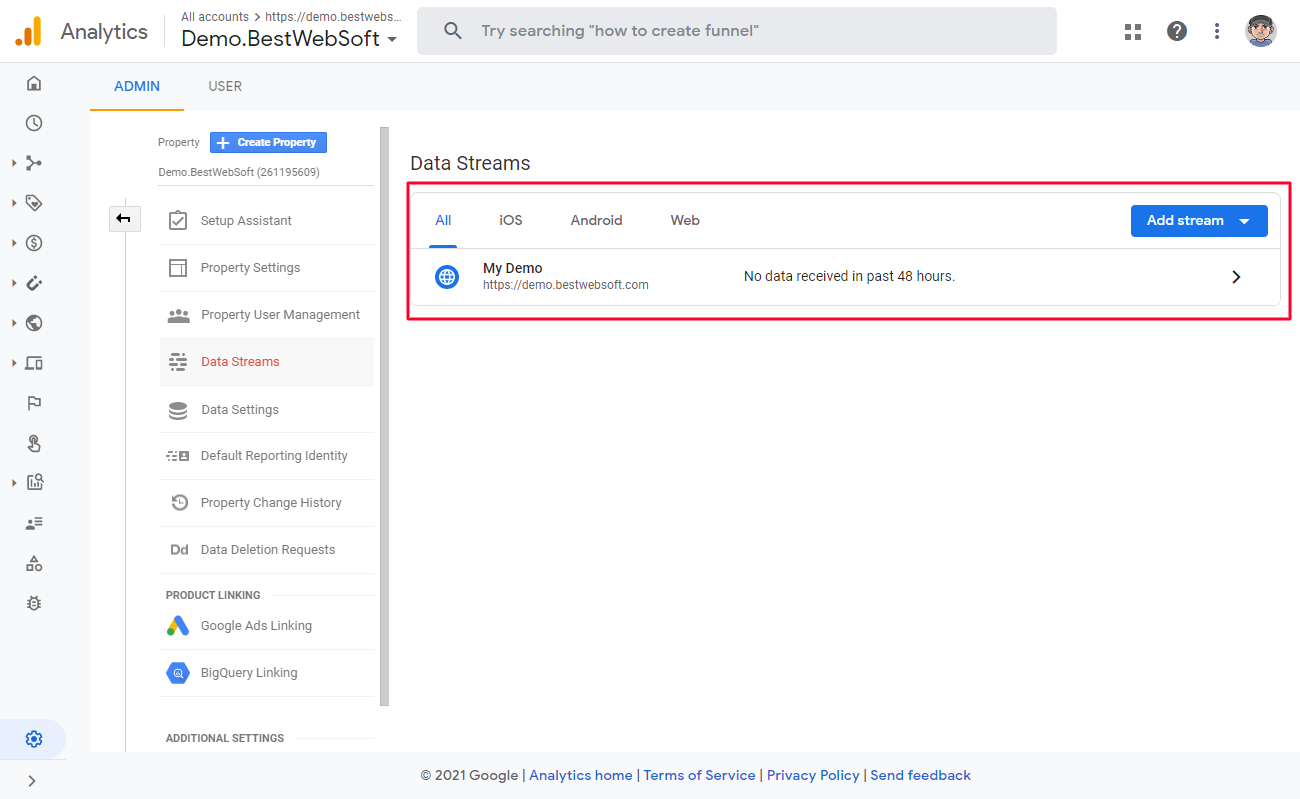Expand the Tech devices section triangle
Image resolution: width=1300 pixels, height=799 pixels.
[14, 363]
